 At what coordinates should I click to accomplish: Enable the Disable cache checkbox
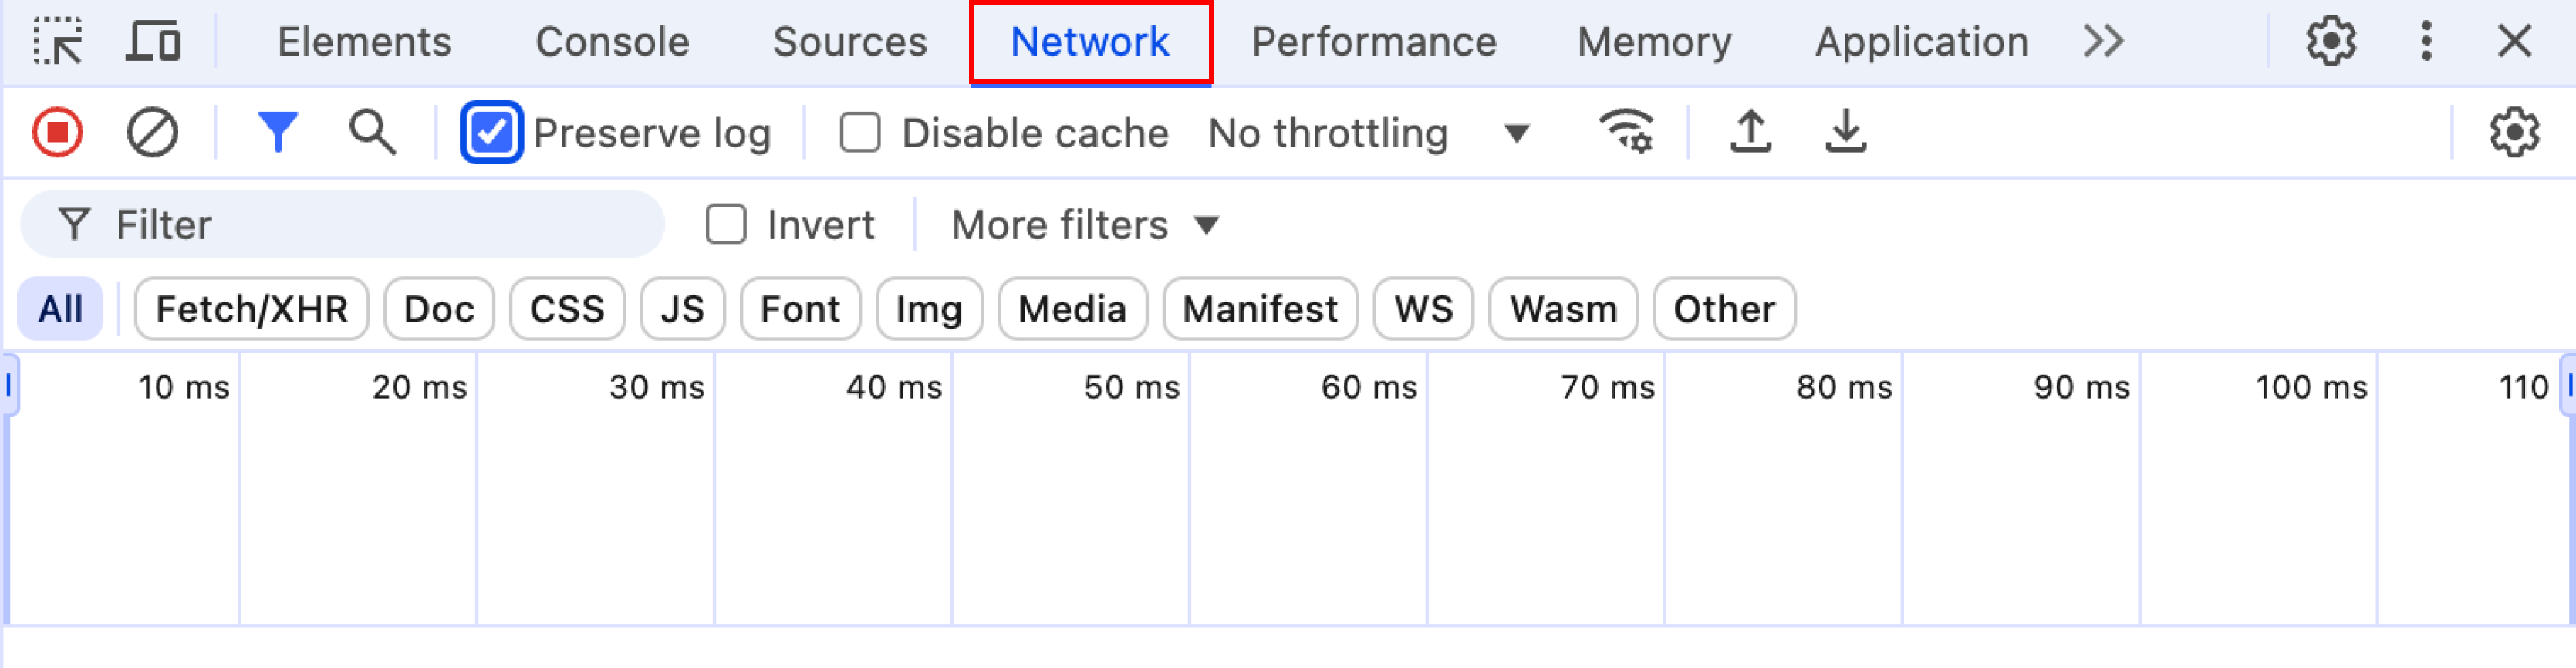860,133
